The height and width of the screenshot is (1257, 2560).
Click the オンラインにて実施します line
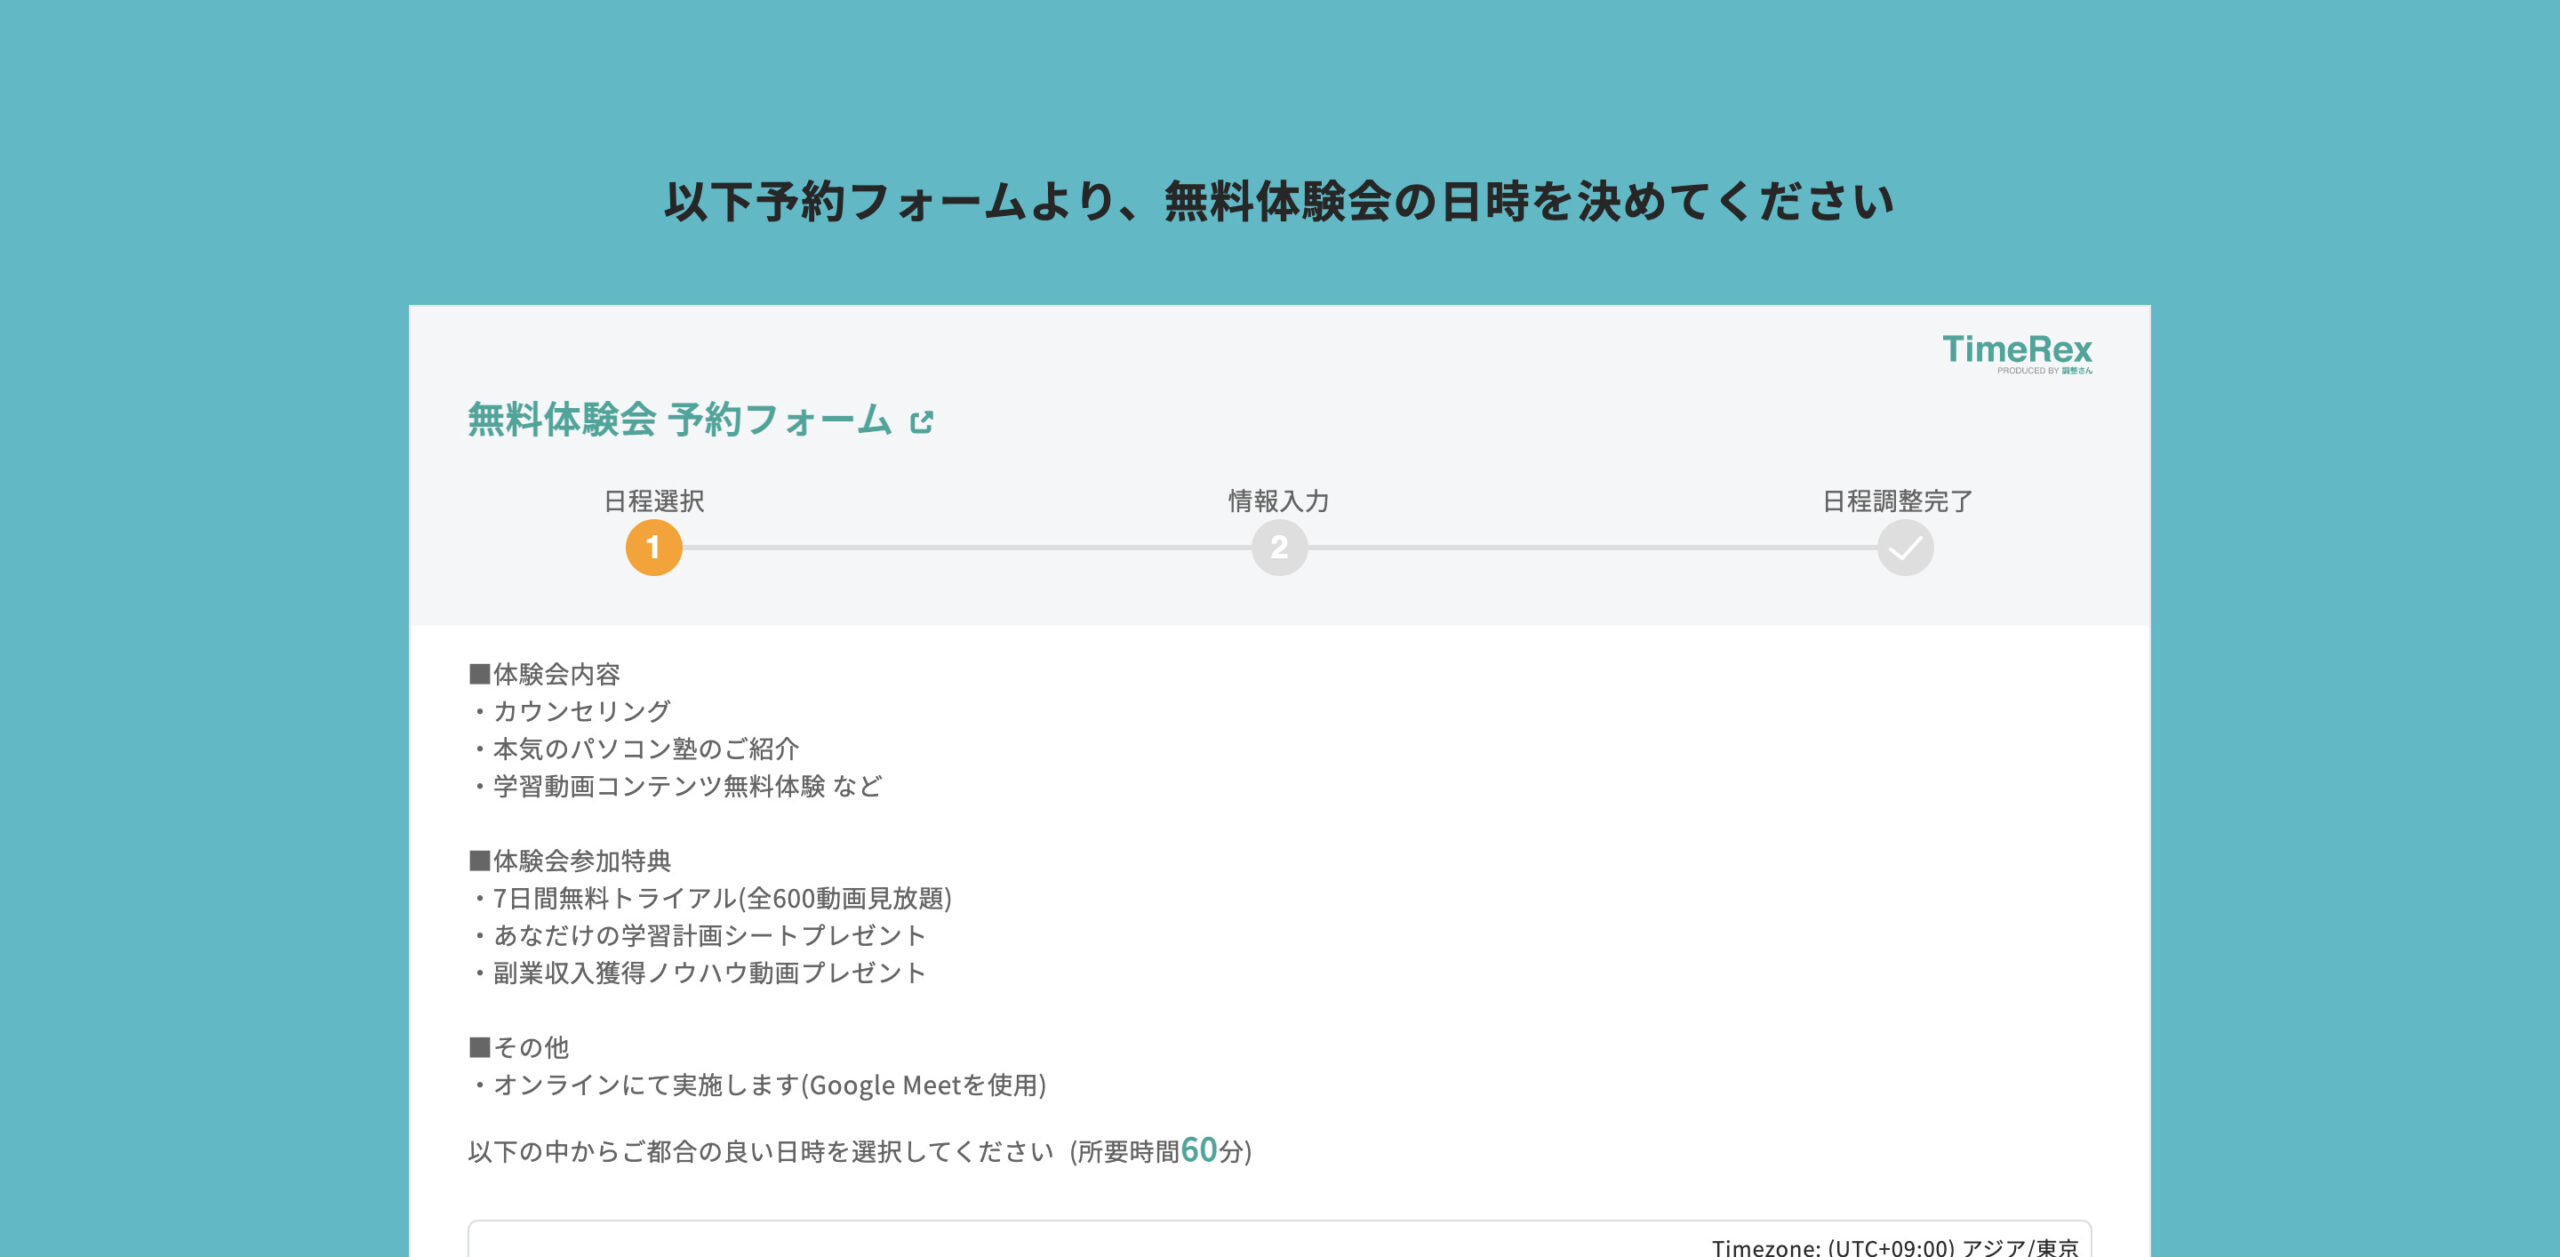[x=758, y=1085]
